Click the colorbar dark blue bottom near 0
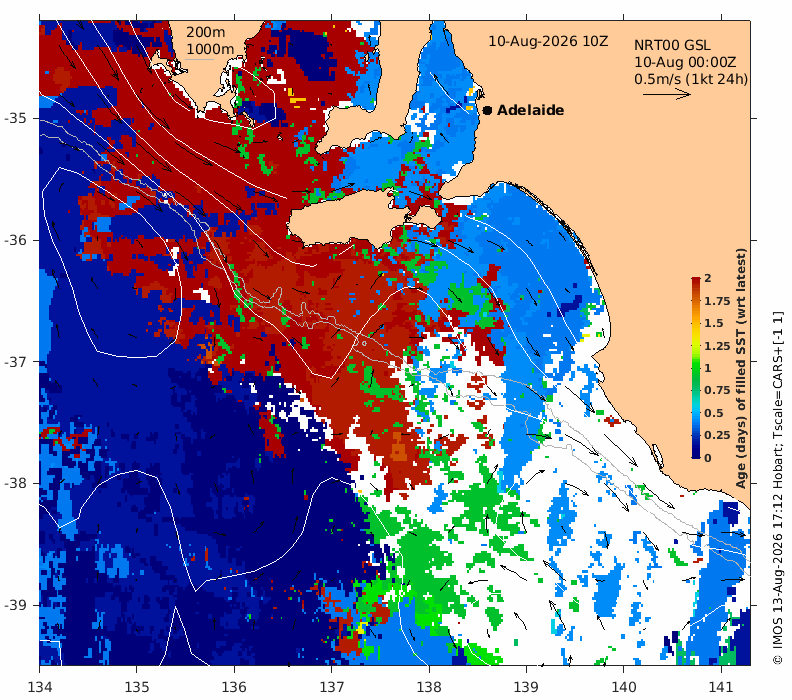 tap(696, 454)
